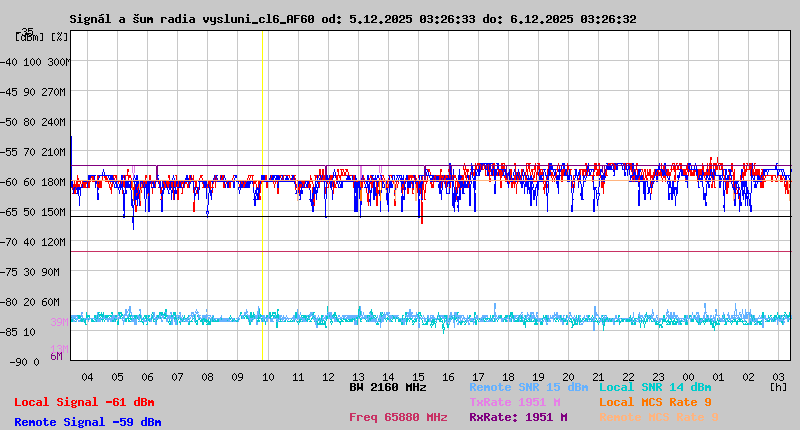
Task: Select the Local SNR 14 dBm legend entry
Action: [x=655, y=387]
